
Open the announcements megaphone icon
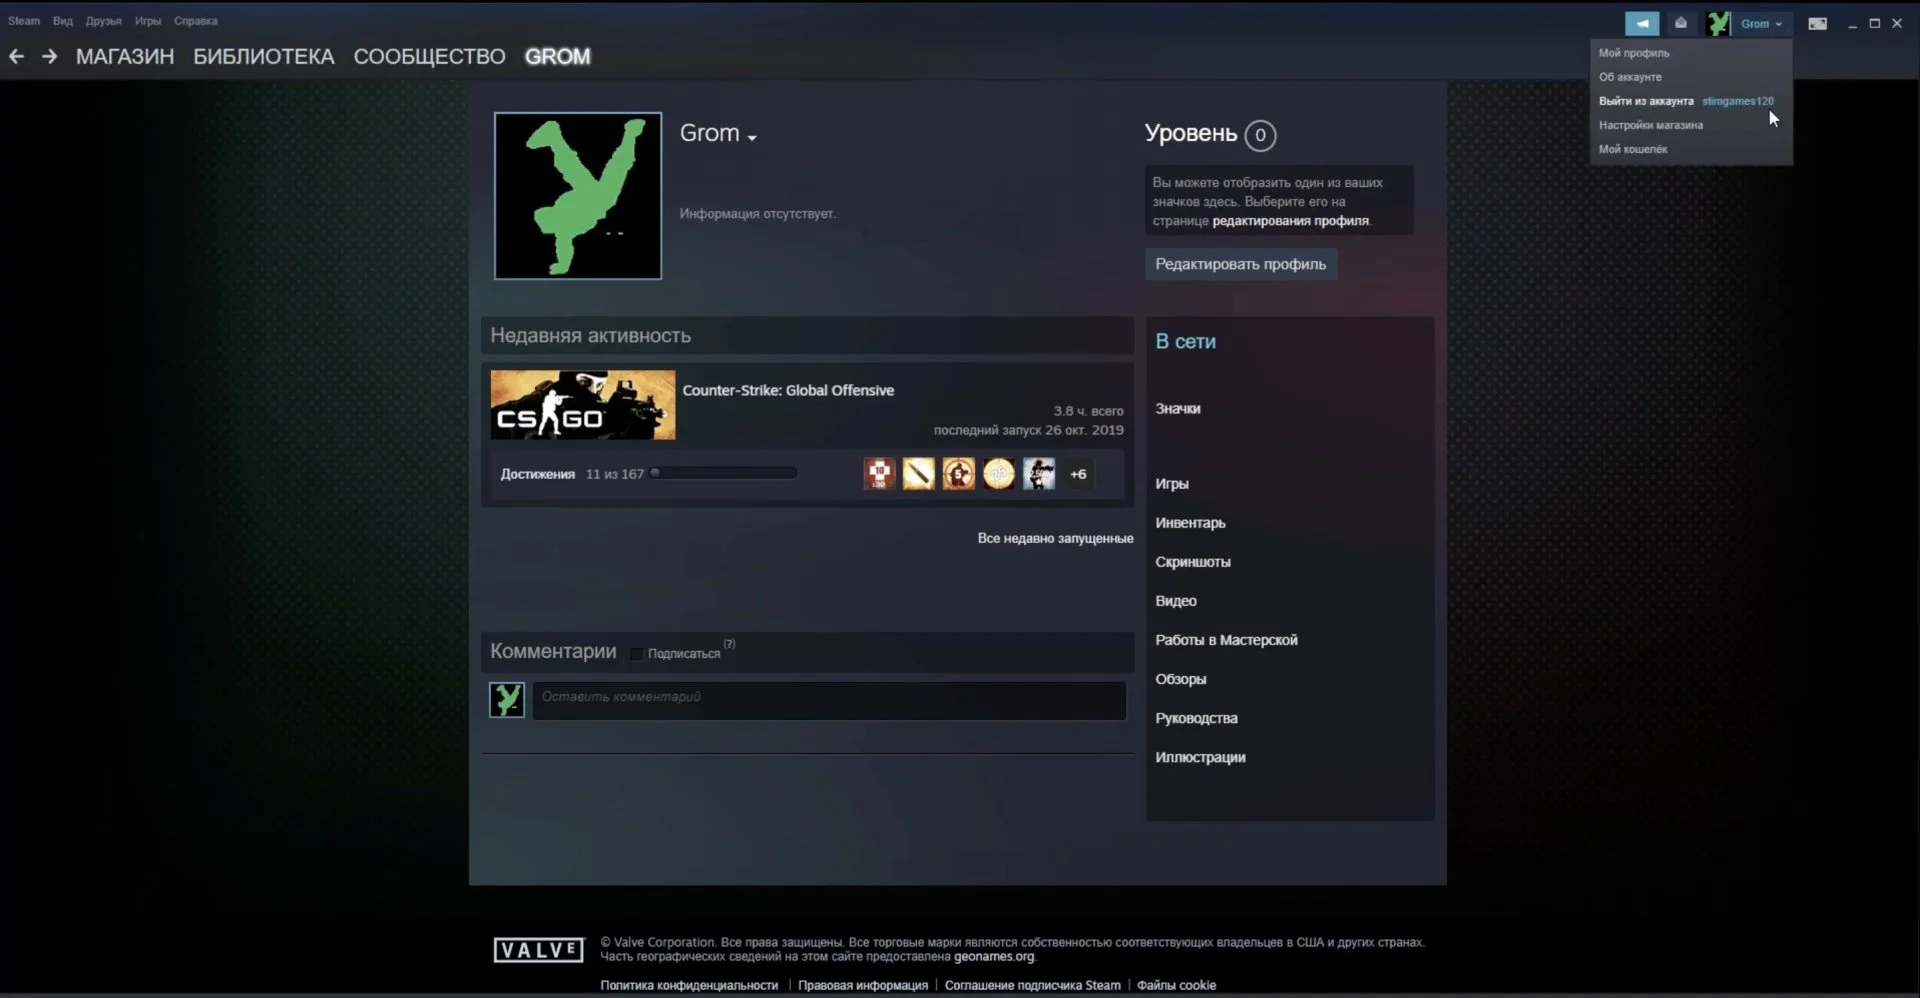(1642, 23)
